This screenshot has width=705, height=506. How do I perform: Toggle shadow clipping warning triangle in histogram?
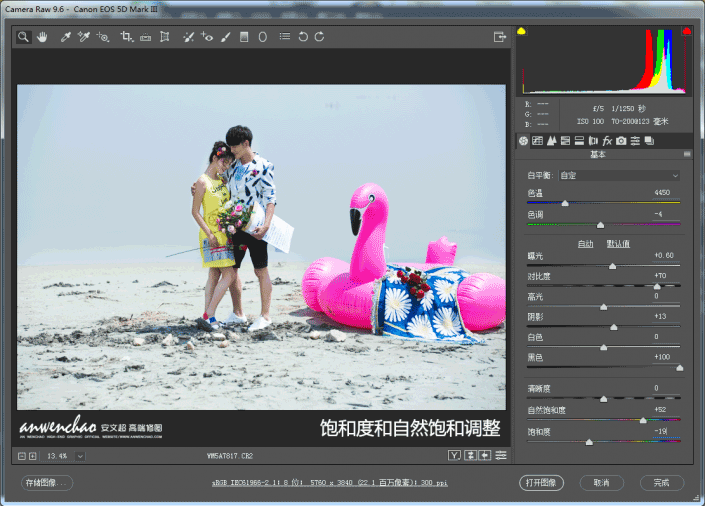pos(521,31)
